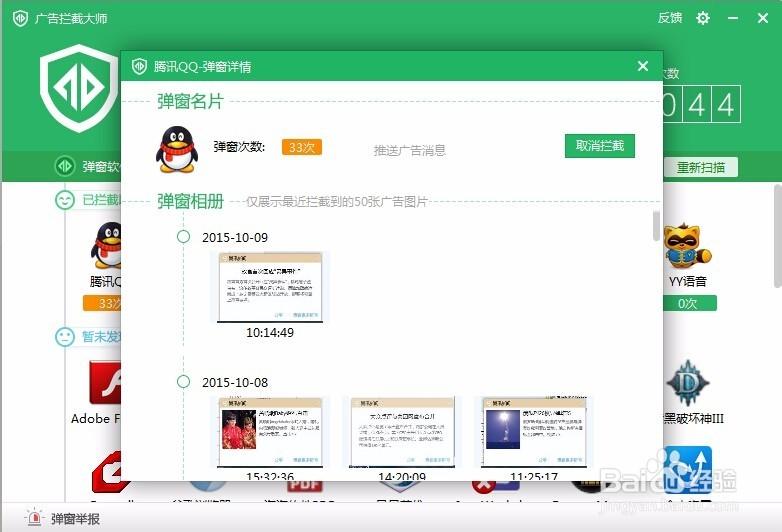The width and height of the screenshot is (782, 532).
Task: Click the QQ penguin icon in dialog
Action: 177,149
